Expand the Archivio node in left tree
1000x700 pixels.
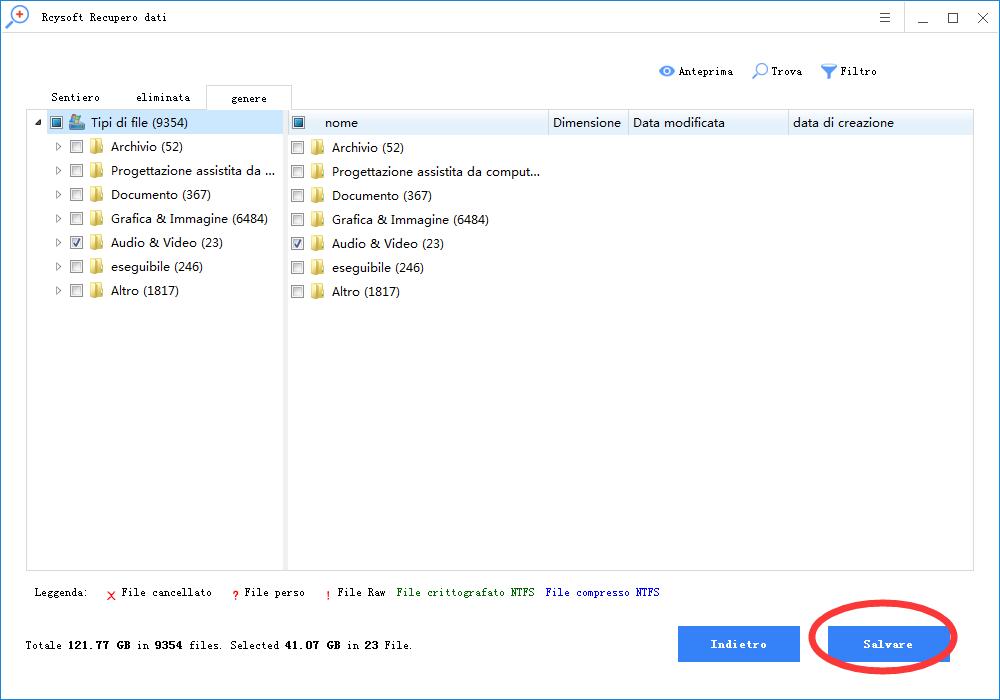pos(58,146)
